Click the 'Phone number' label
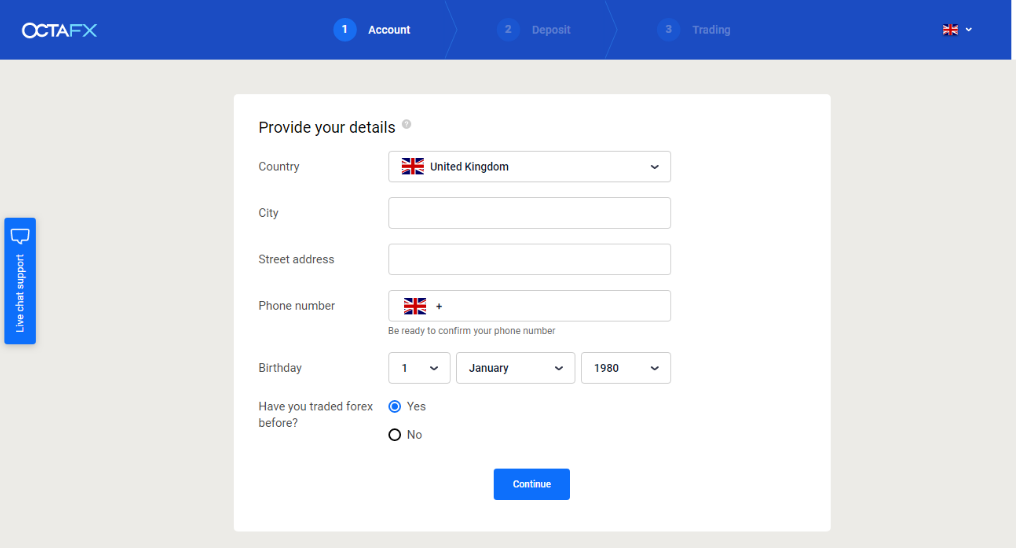1016x548 pixels. point(297,306)
